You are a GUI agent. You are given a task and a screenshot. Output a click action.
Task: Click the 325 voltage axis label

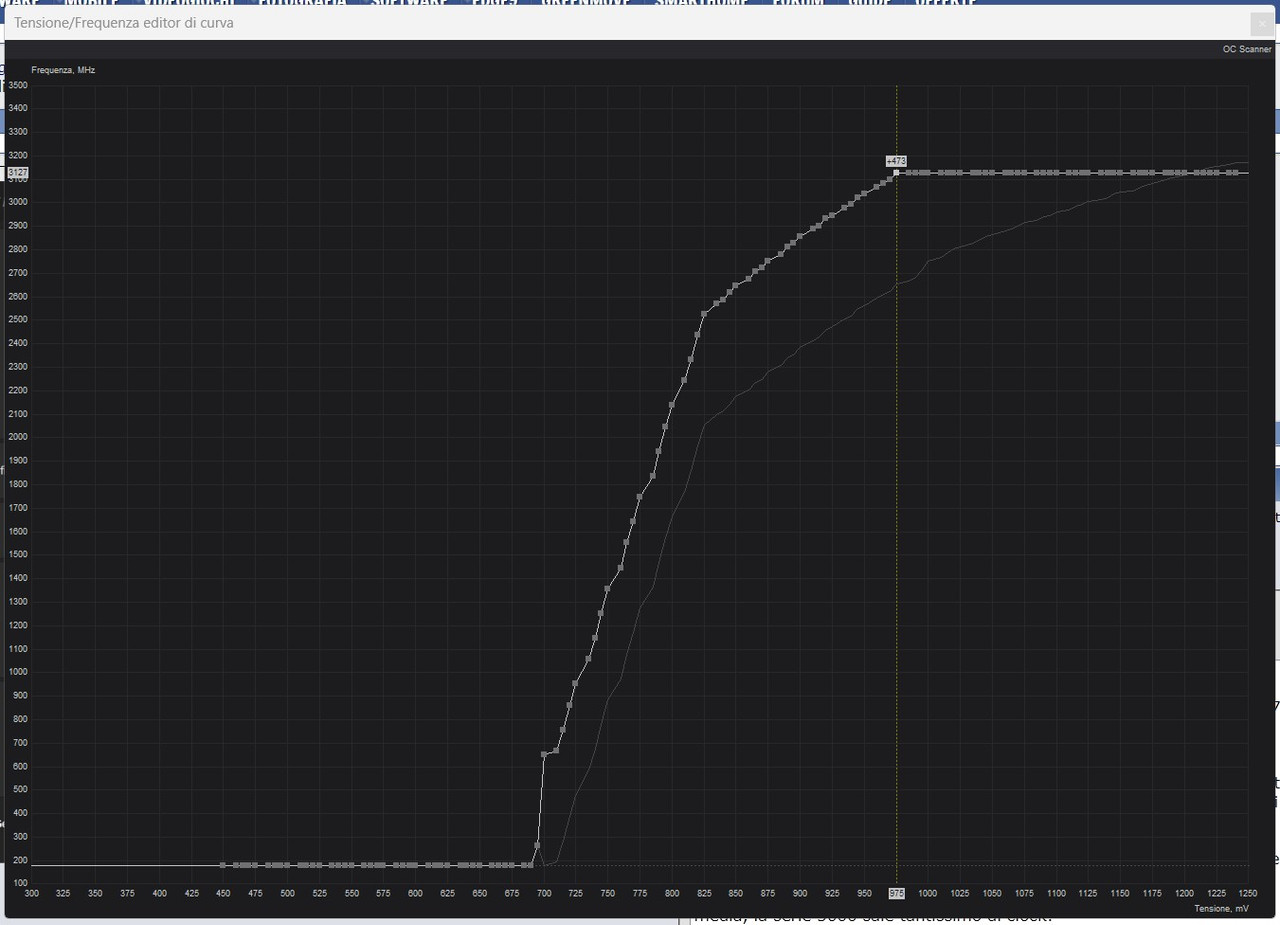tap(63, 892)
